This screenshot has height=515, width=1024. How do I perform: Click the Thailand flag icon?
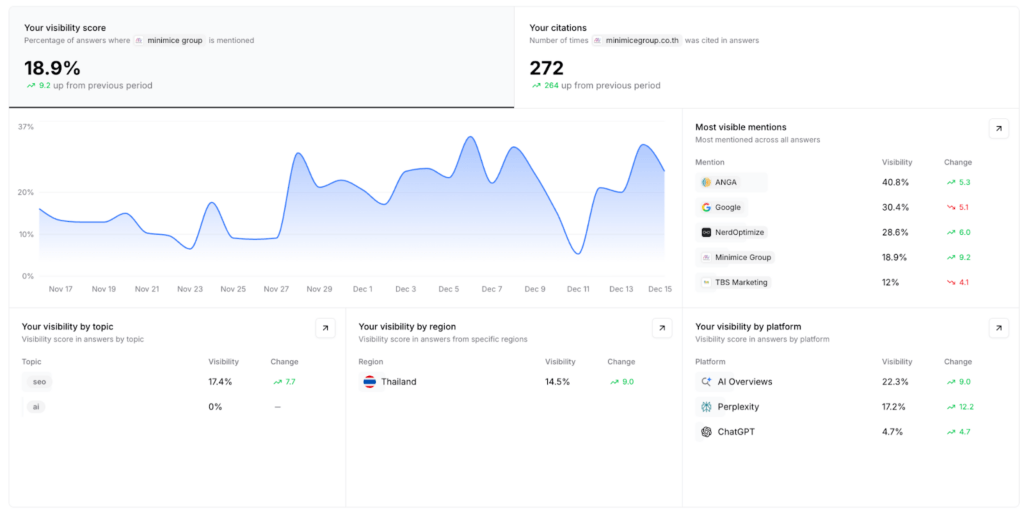[369, 382]
